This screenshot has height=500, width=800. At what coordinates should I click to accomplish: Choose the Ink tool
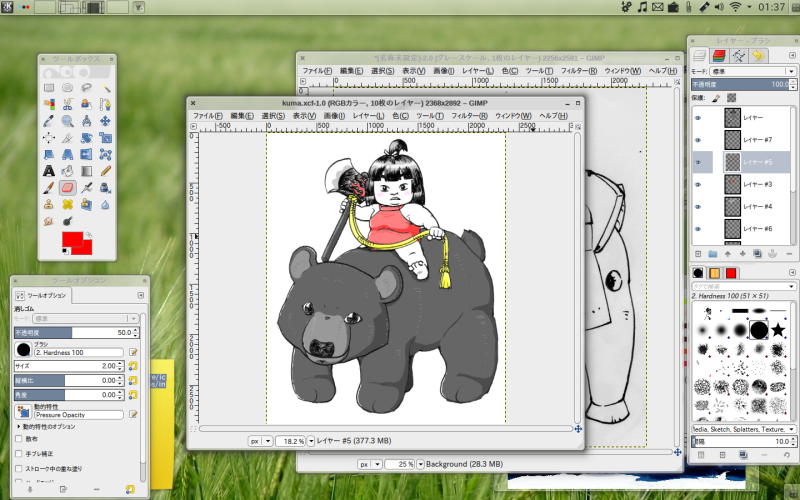(105, 188)
